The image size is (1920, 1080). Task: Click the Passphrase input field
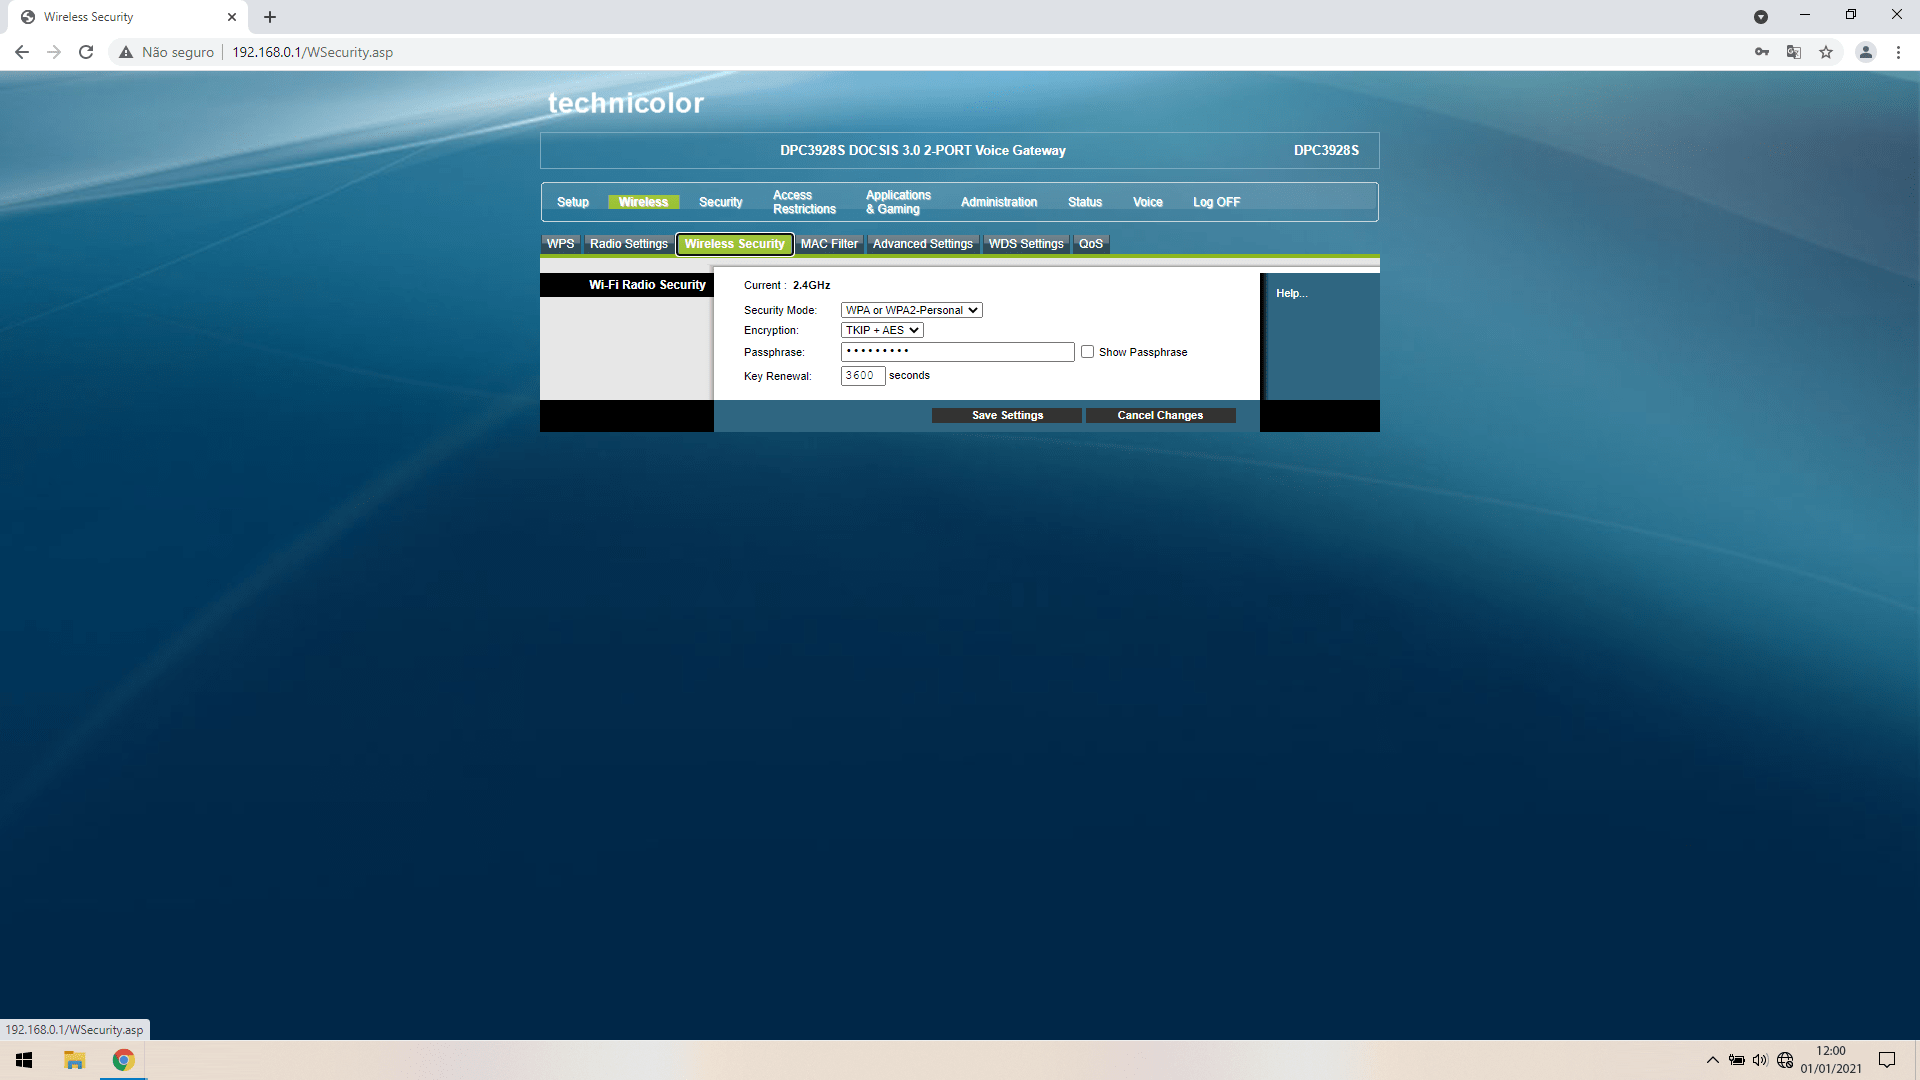point(958,352)
